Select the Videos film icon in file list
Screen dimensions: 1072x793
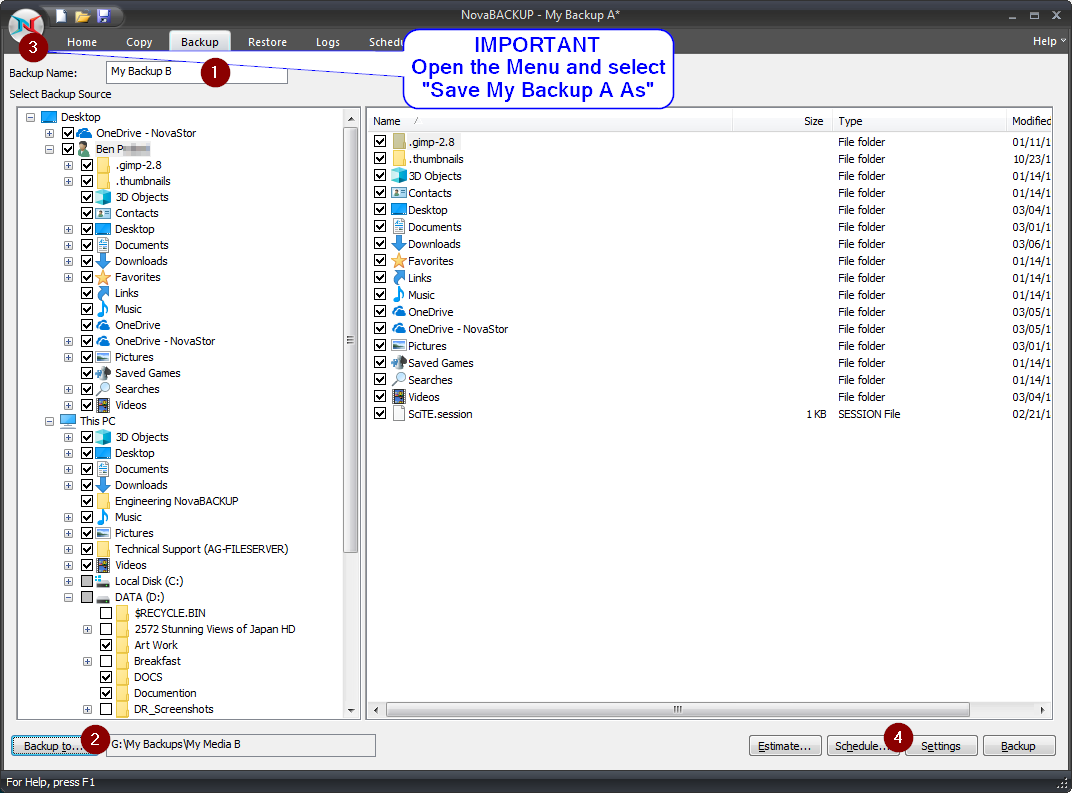pyautogui.click(x=399, y=396)
